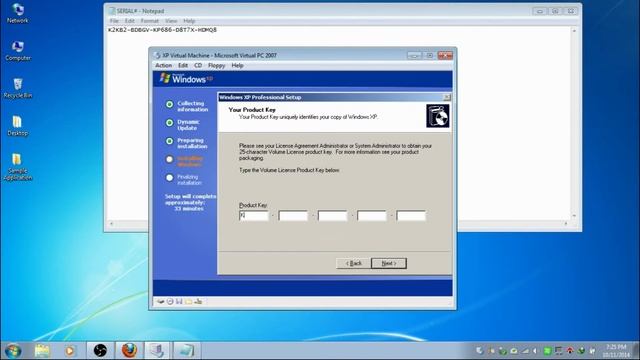Open the Network desktop icon

tap(18, 13)
